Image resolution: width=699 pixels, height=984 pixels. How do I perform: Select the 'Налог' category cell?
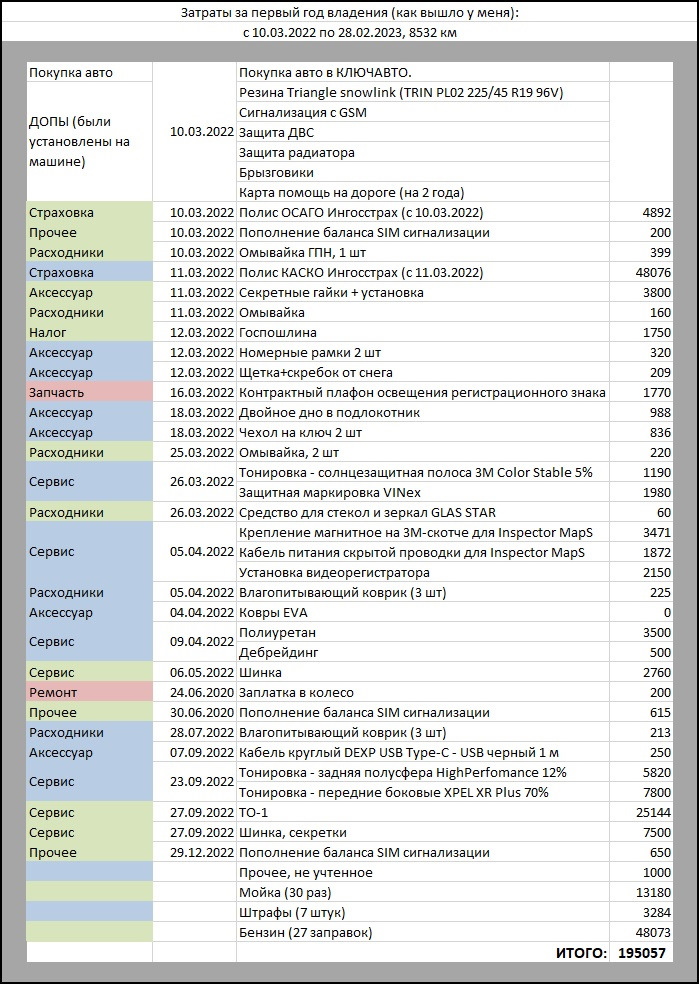coord(89,333)
